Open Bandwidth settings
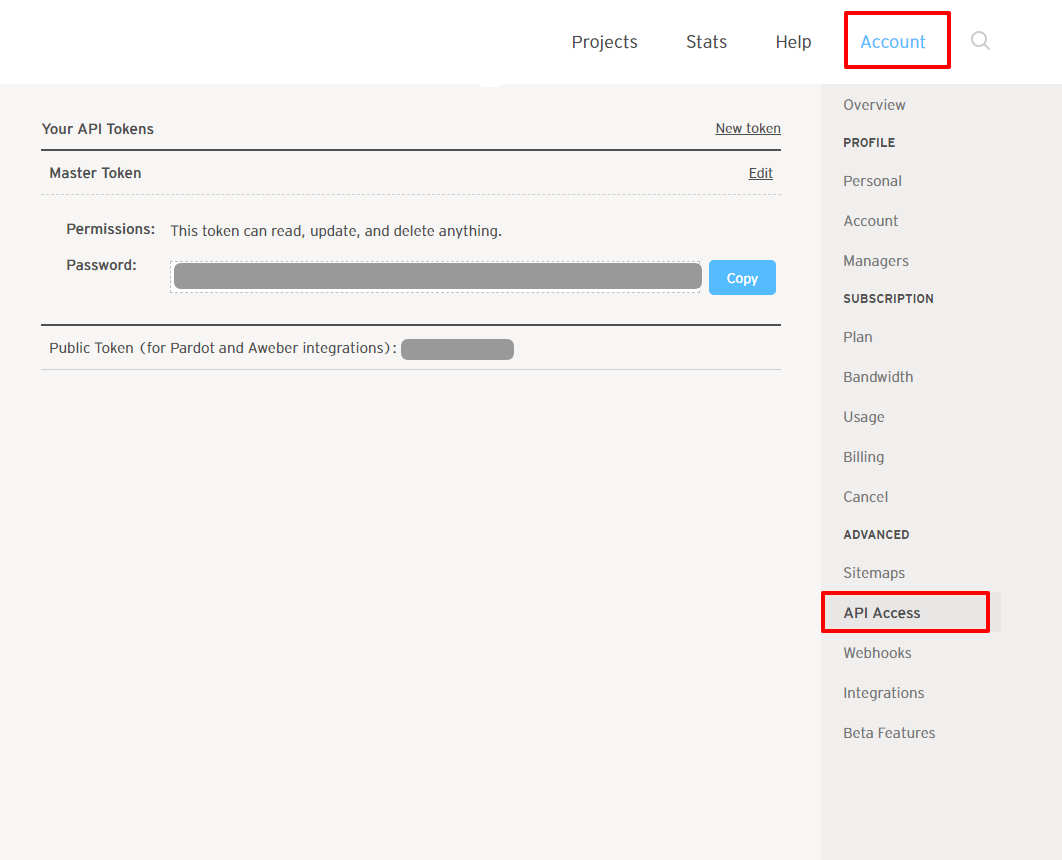 [878, 377]
